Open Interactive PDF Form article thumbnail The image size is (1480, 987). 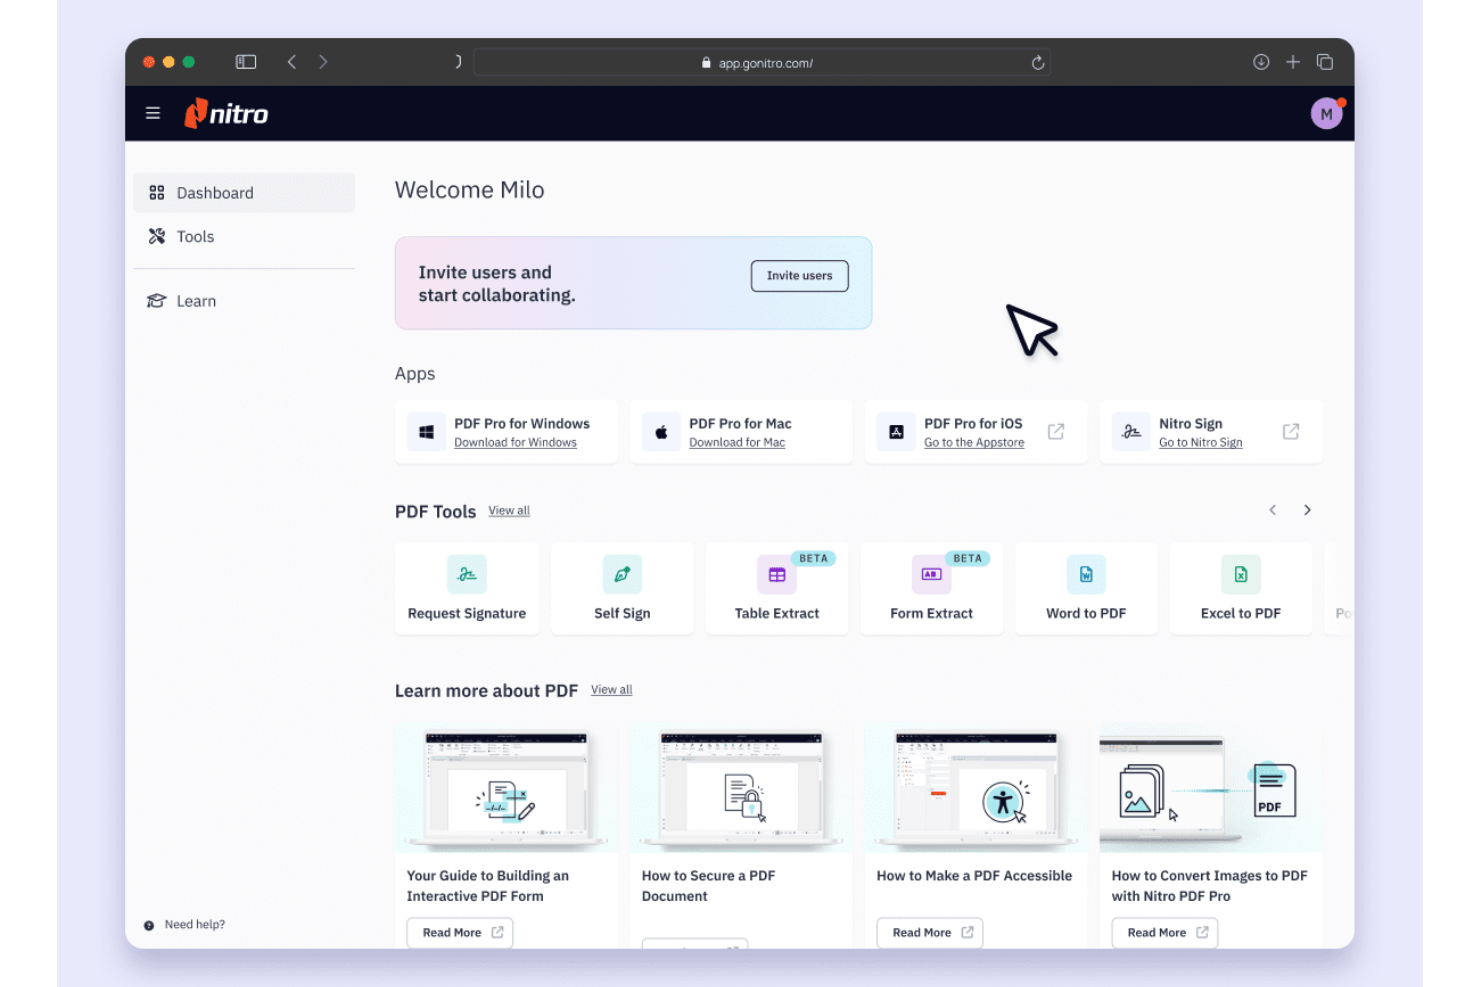[506, 788]
